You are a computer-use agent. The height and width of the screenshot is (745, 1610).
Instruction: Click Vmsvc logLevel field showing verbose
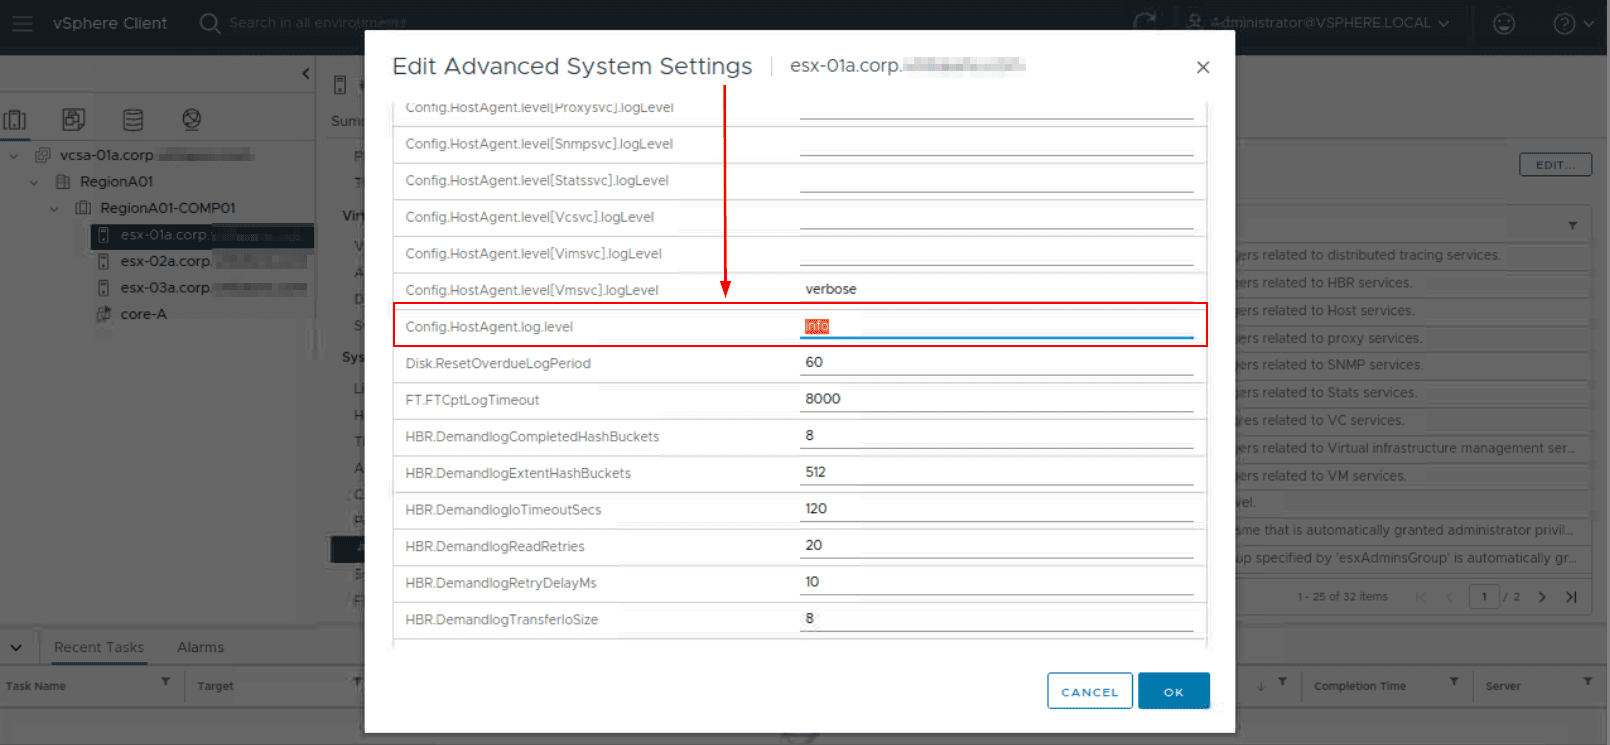996,289
